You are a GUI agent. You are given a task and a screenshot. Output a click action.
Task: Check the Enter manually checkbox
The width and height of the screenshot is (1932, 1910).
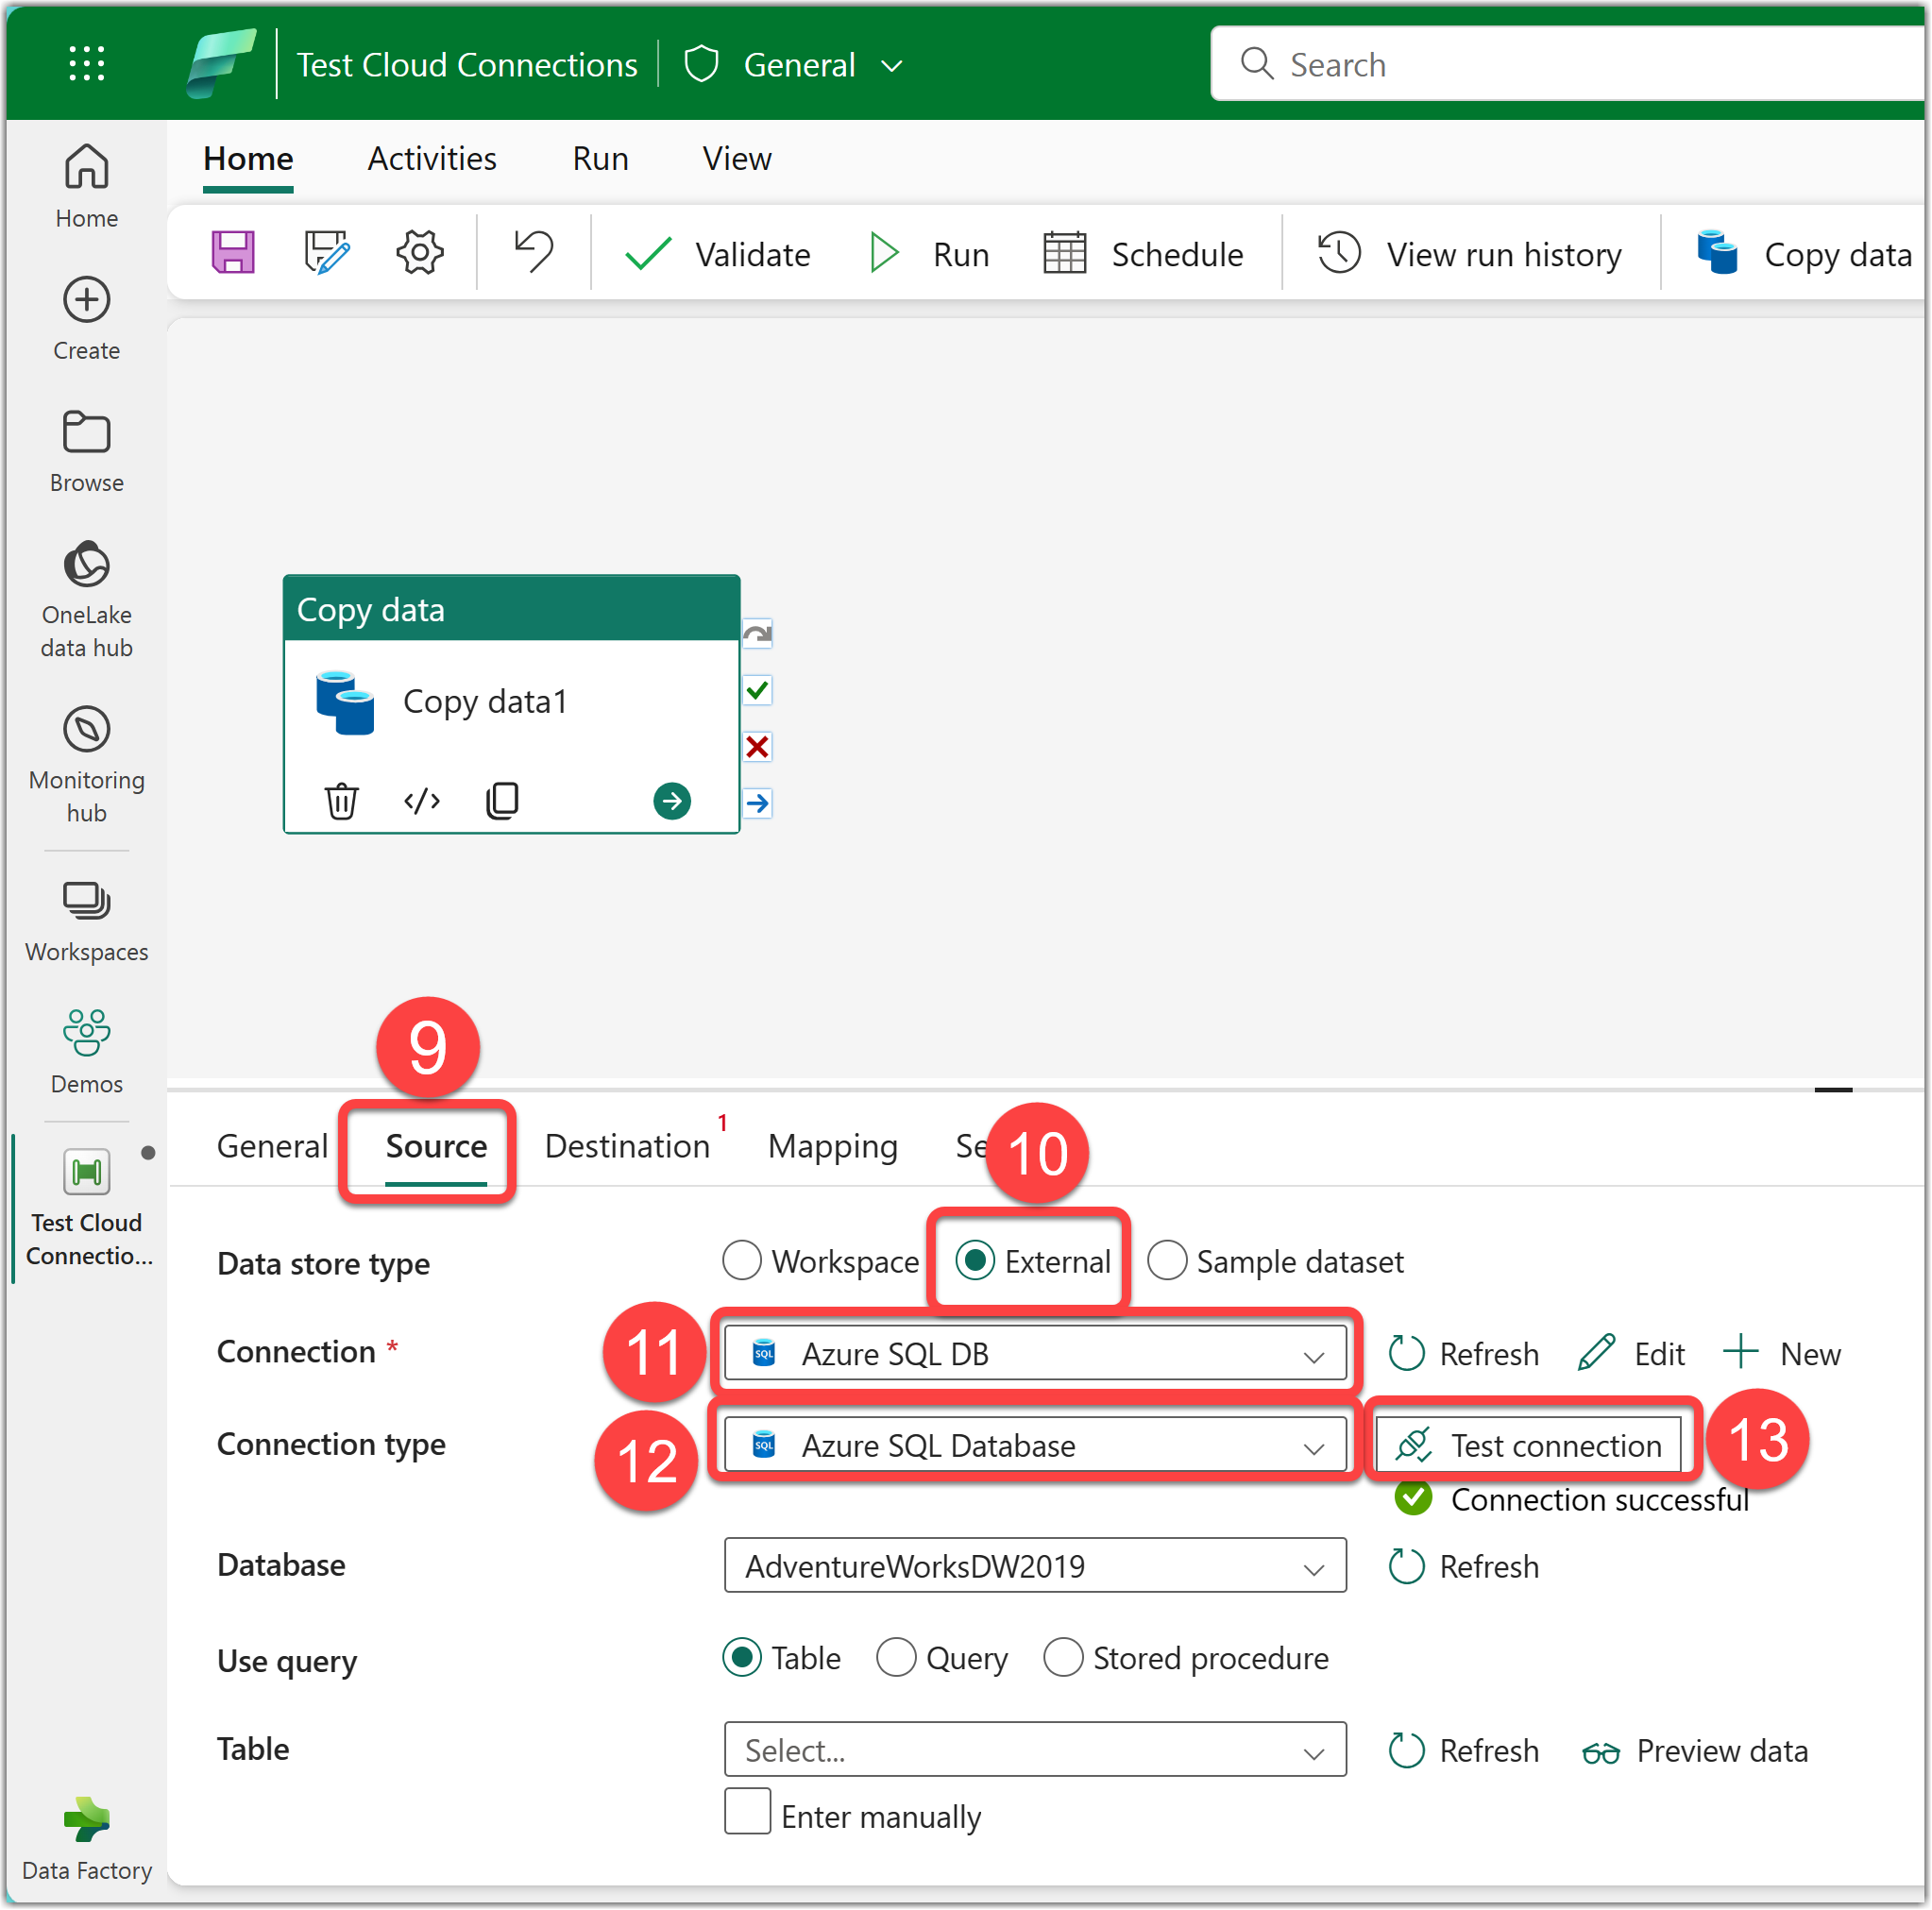pyautogui.click(x=748, y=1814)
